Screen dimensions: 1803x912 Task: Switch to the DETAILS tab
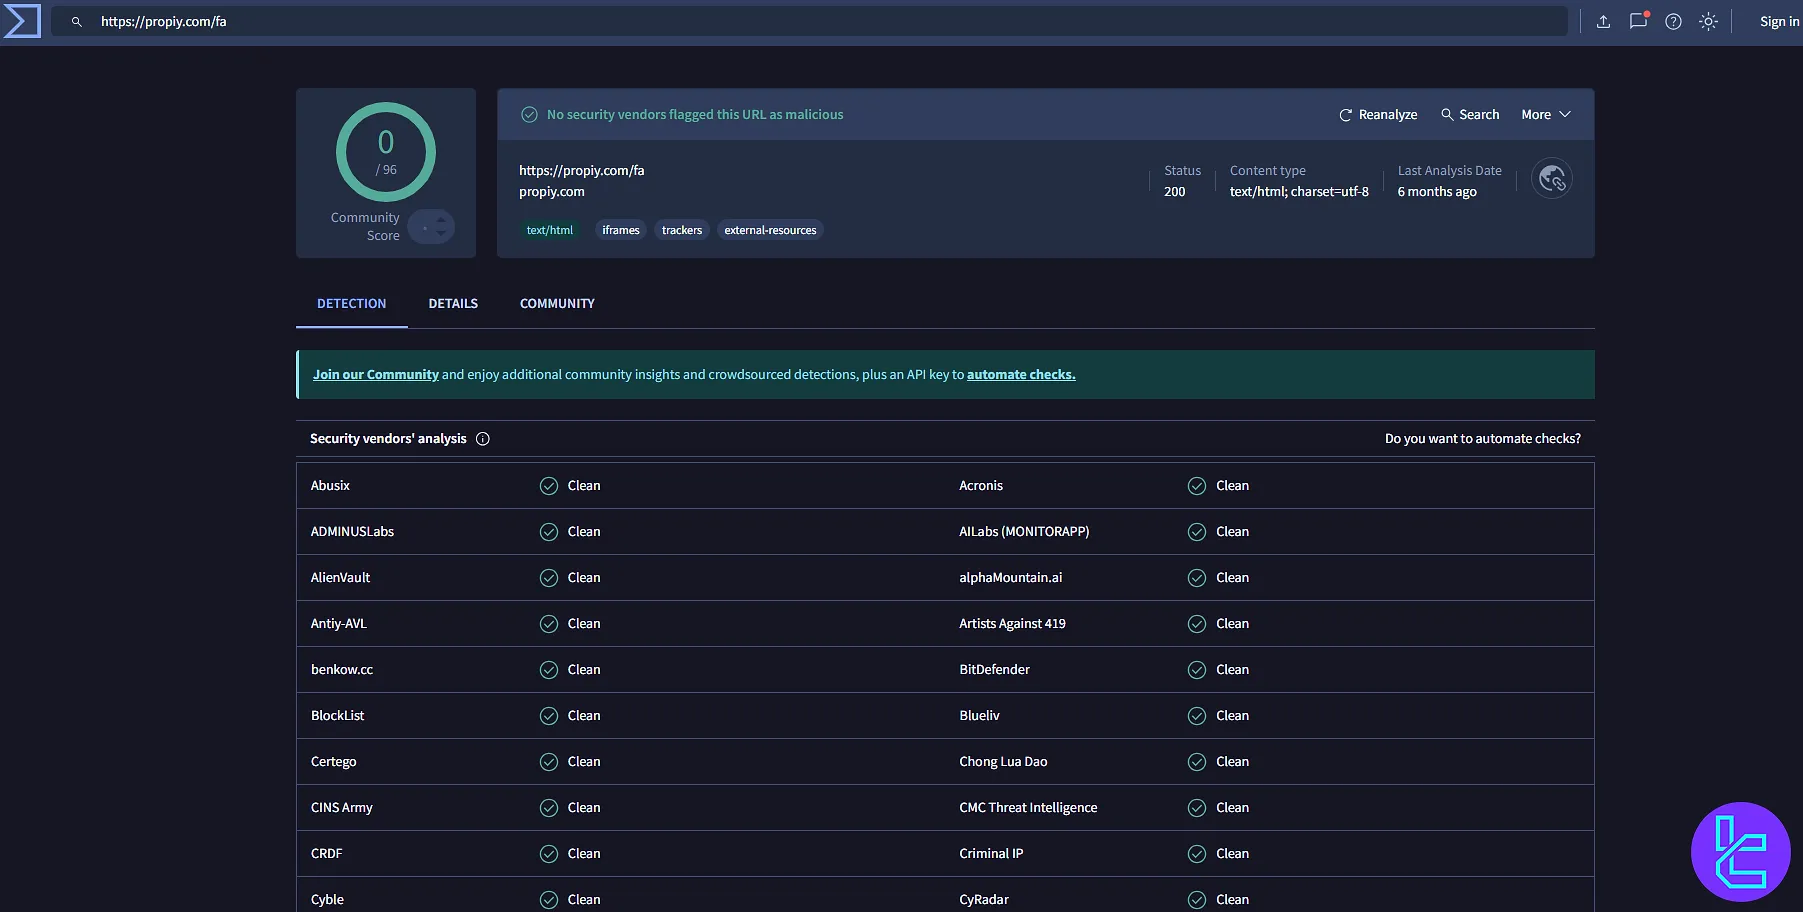[453, 303]
